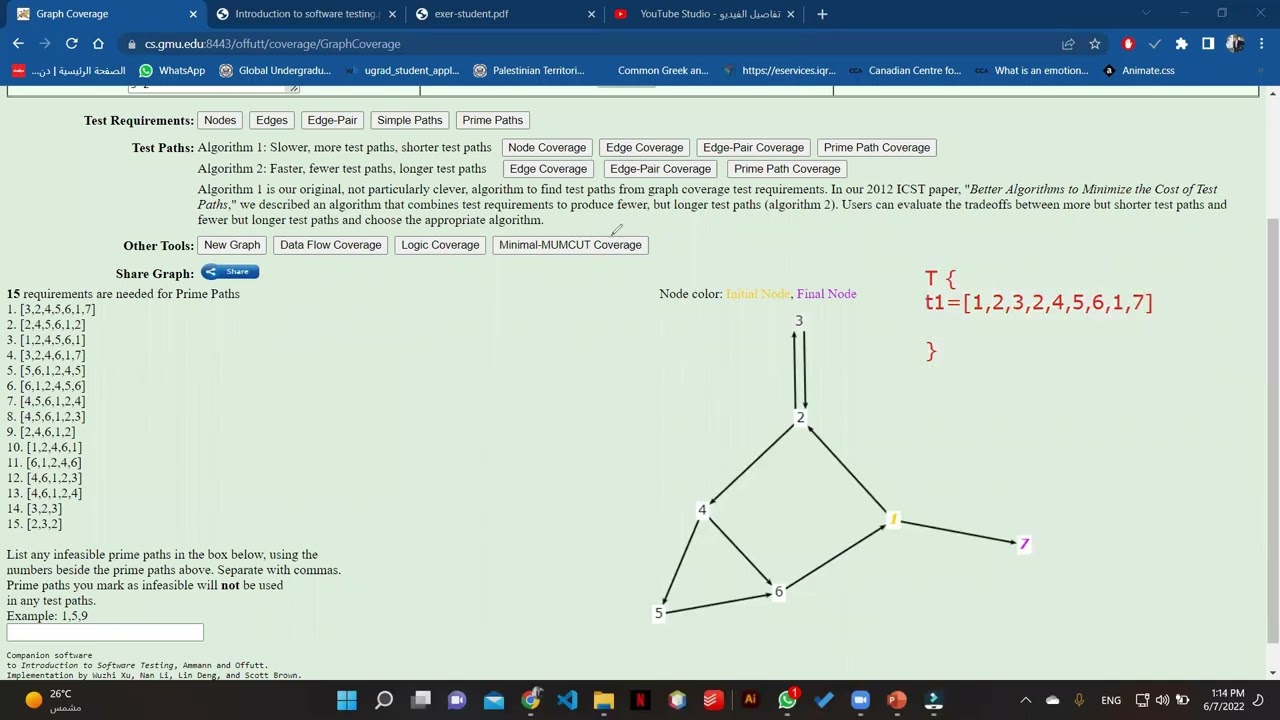Image resolution: width=1280 pixels, height=720 pixels.
Task: Reload the current page
Action: tap(71, 44)
